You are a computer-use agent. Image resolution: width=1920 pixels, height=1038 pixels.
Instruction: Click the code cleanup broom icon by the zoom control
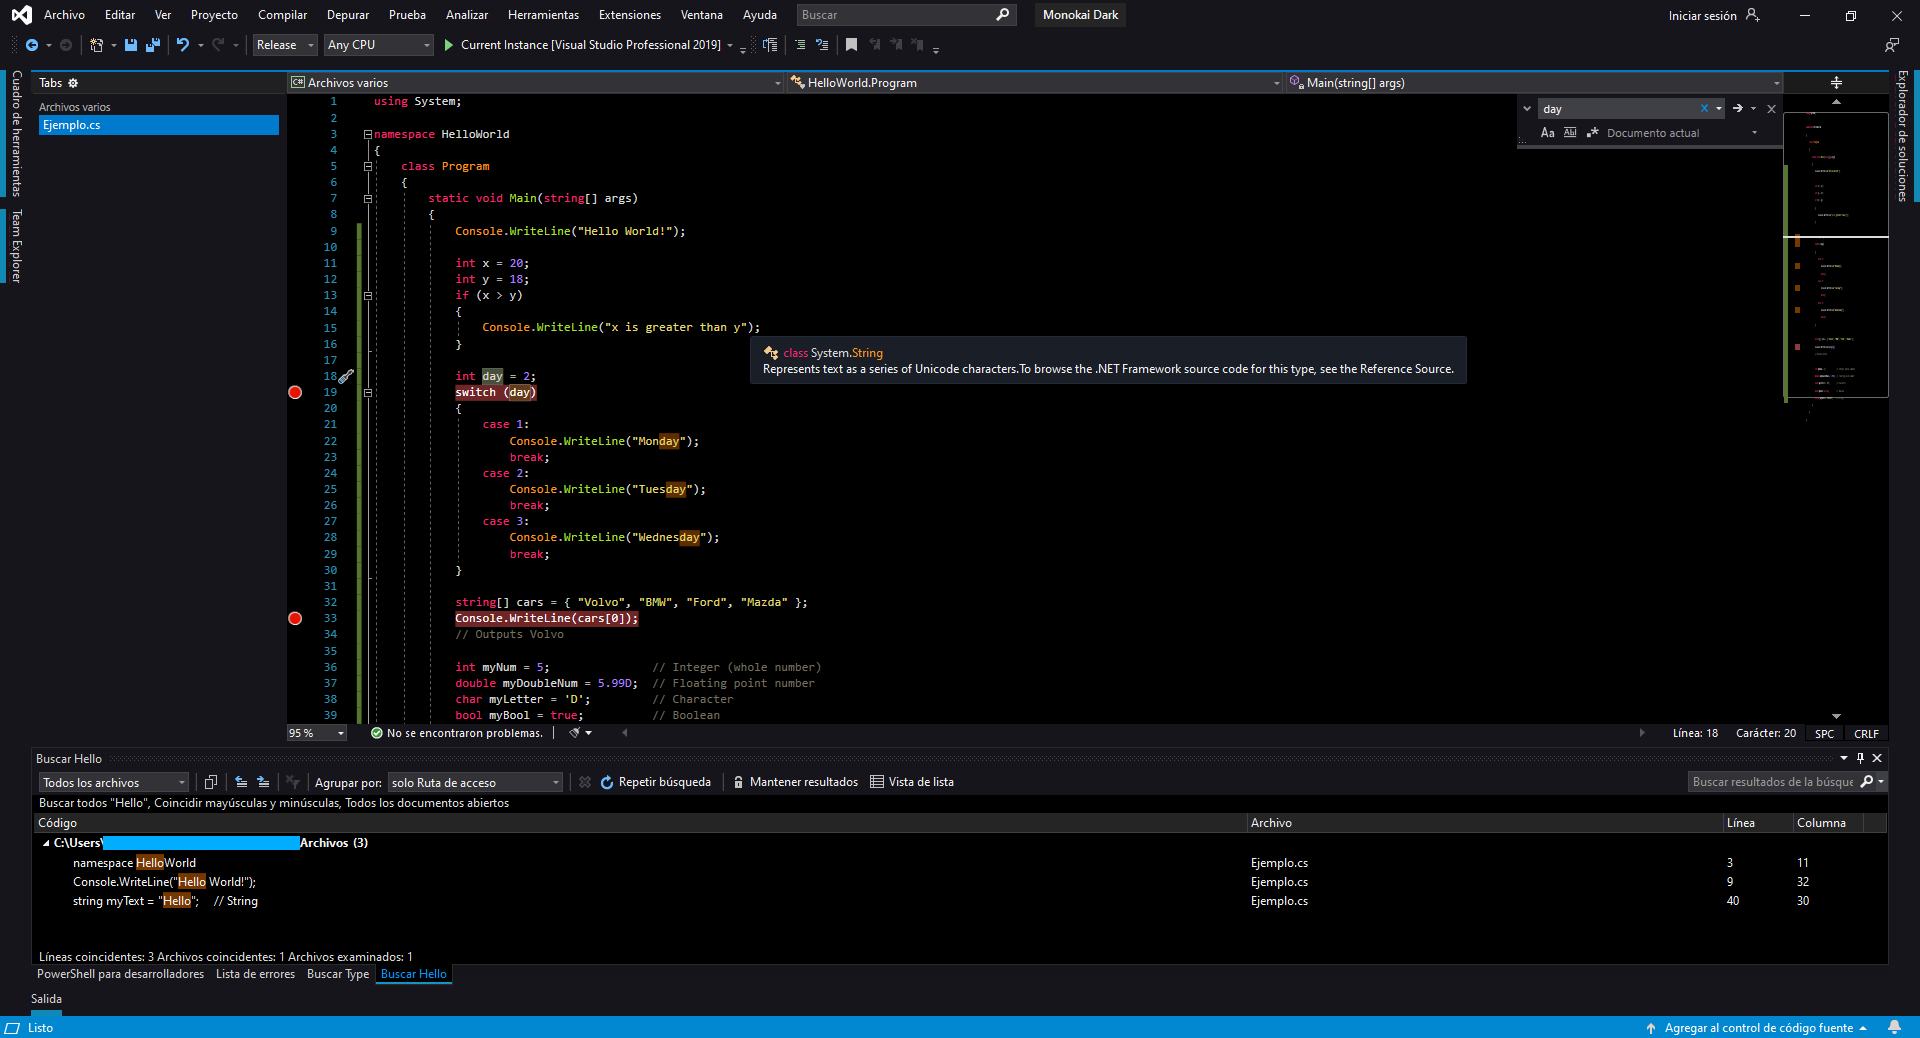pos(575,733)
